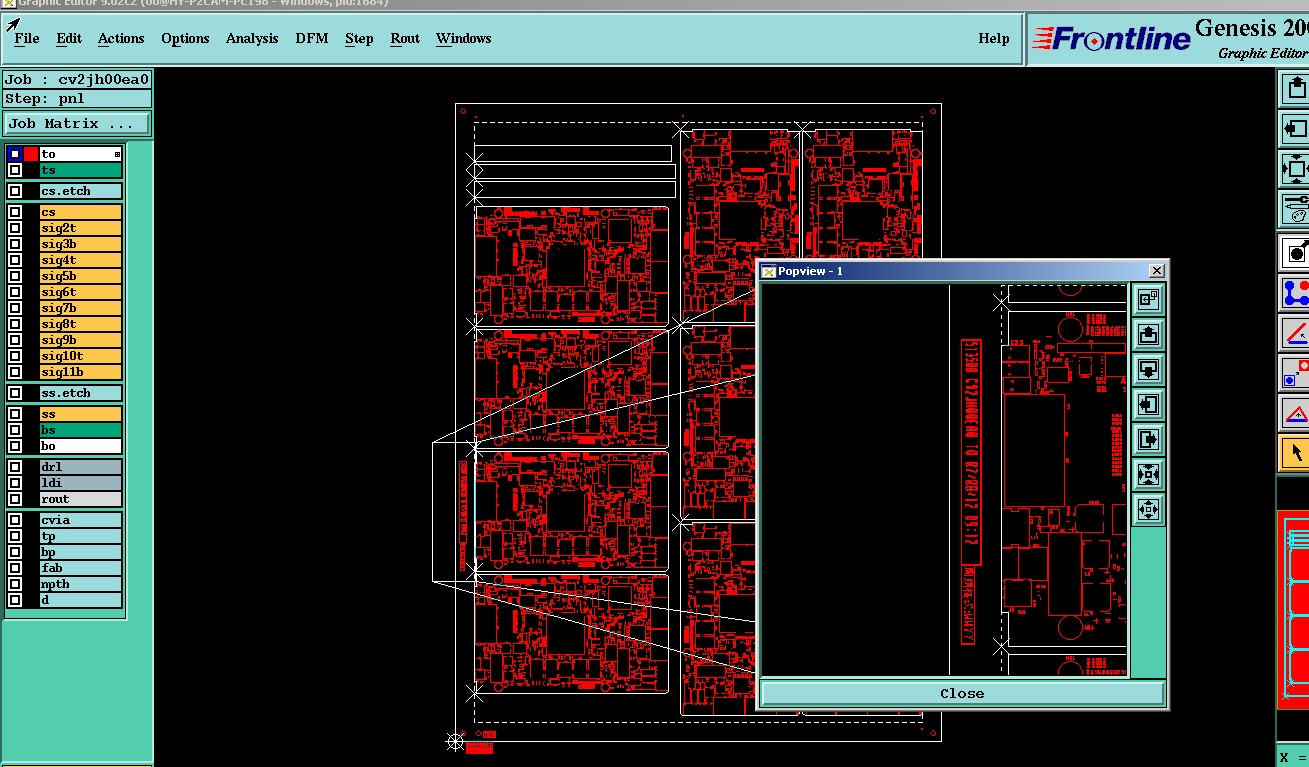1309x767 pixels.
Task: Toggle display checkbox for layer ss.etch
Action: (15, 393)
